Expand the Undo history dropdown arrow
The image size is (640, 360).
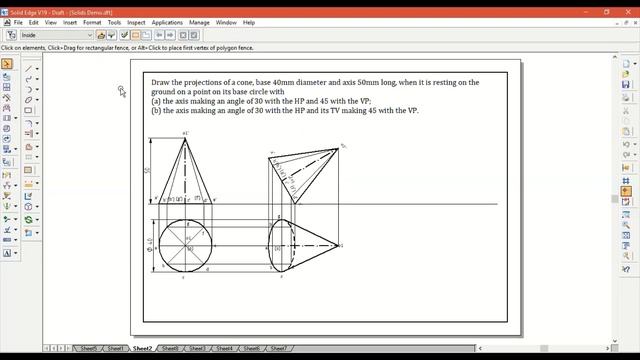point(635,144)
